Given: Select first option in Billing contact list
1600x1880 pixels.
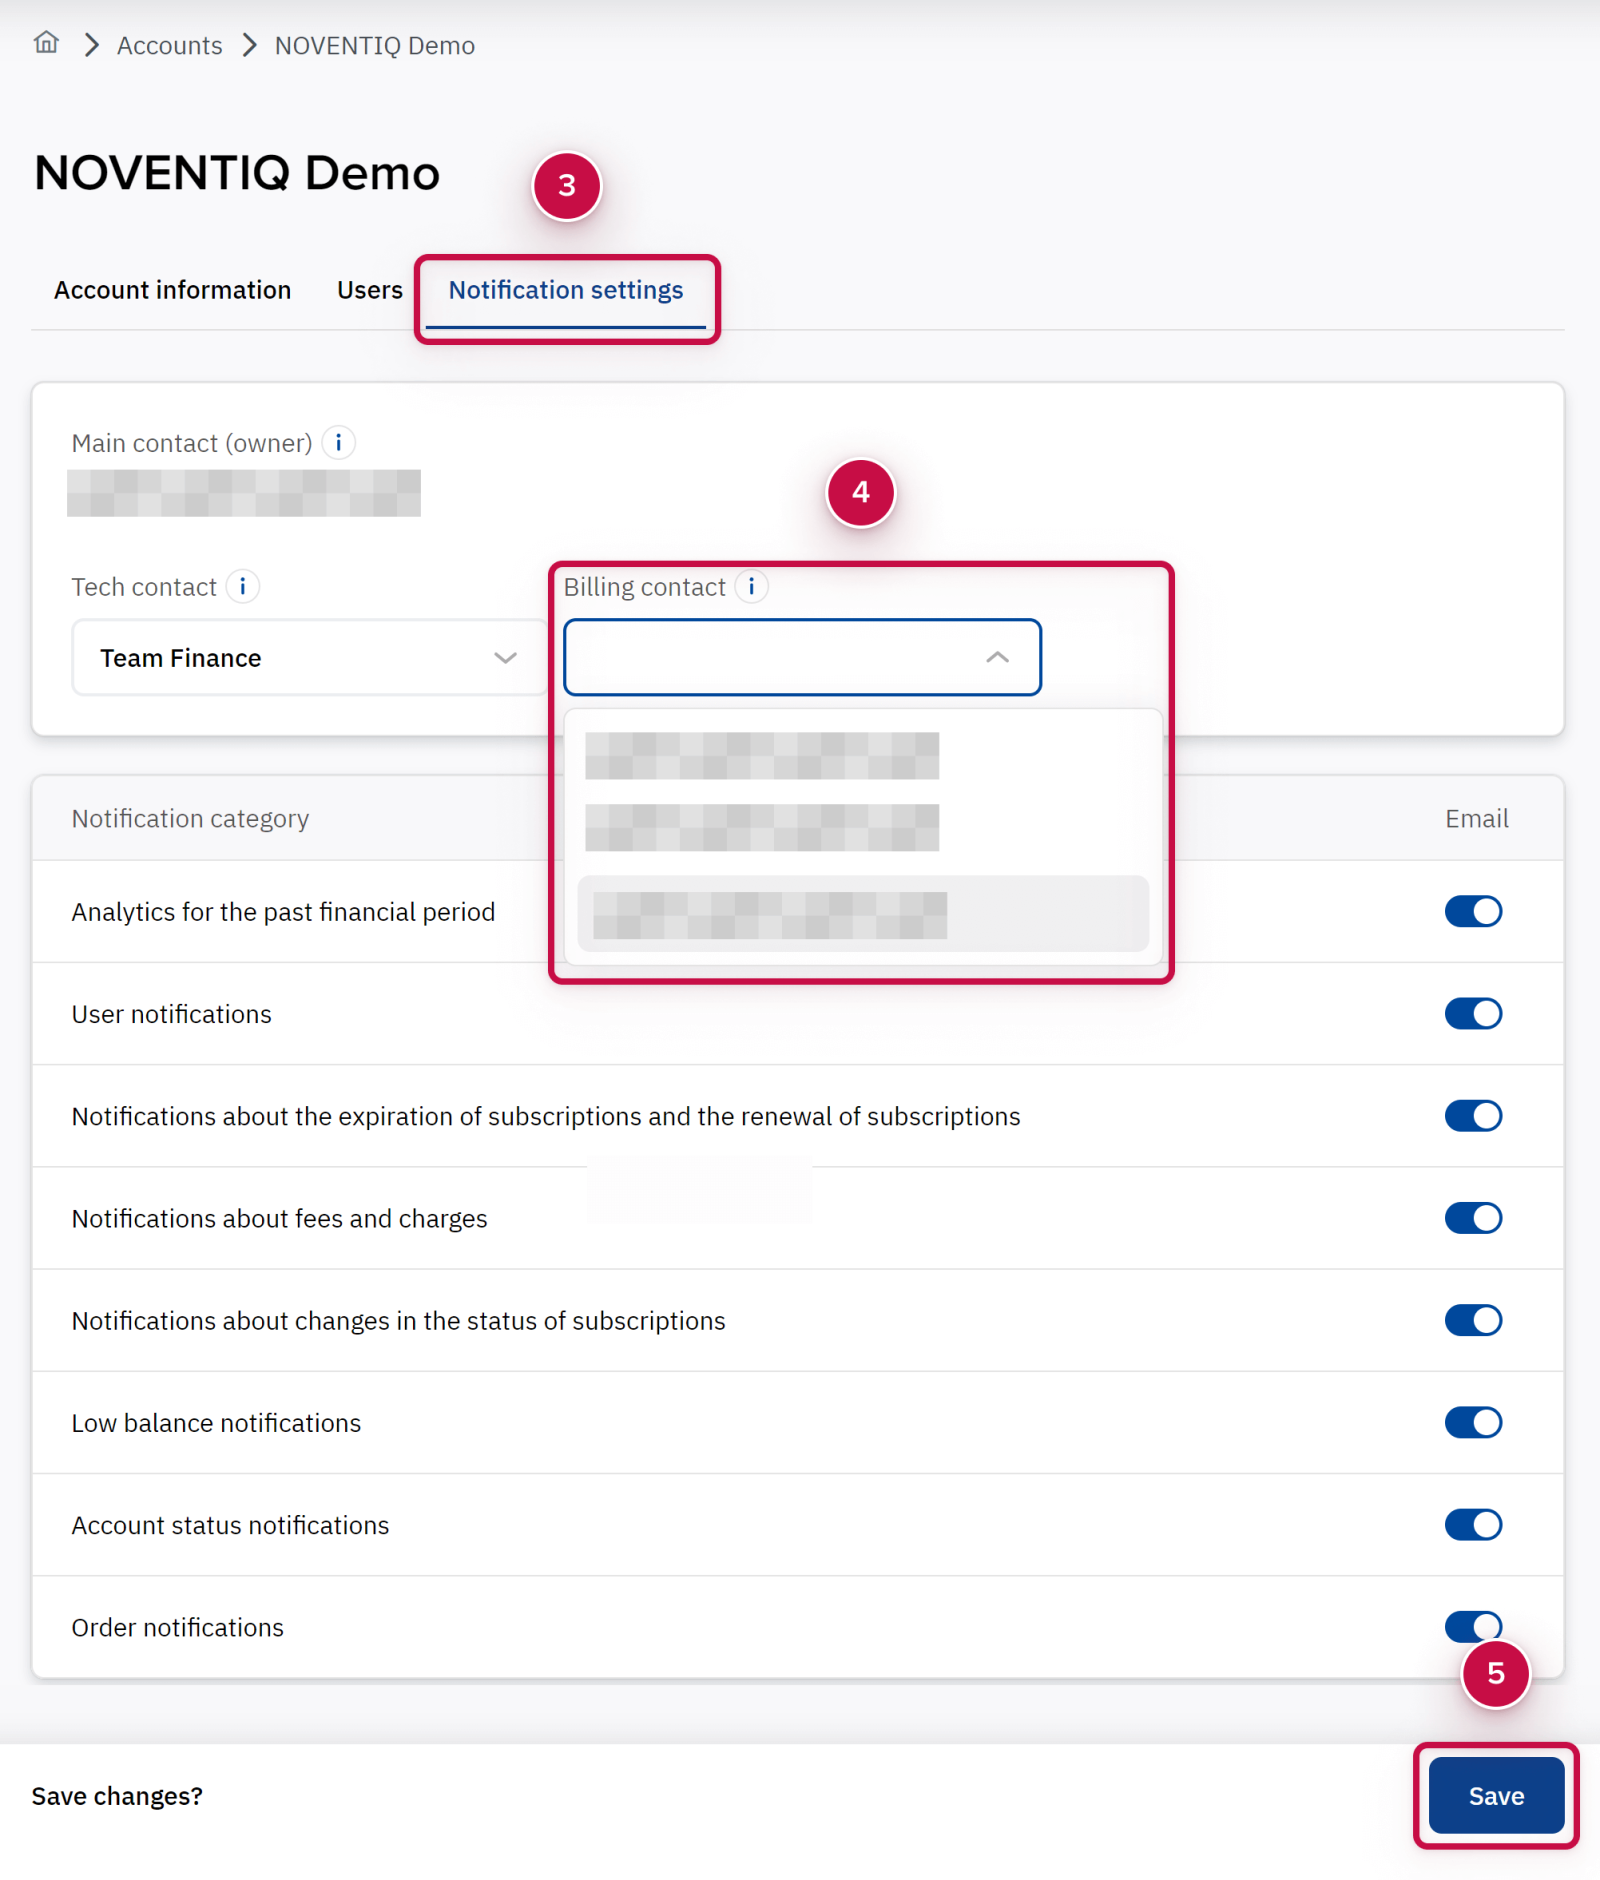Looking at the screenshot, I should [x=762, y=756].
